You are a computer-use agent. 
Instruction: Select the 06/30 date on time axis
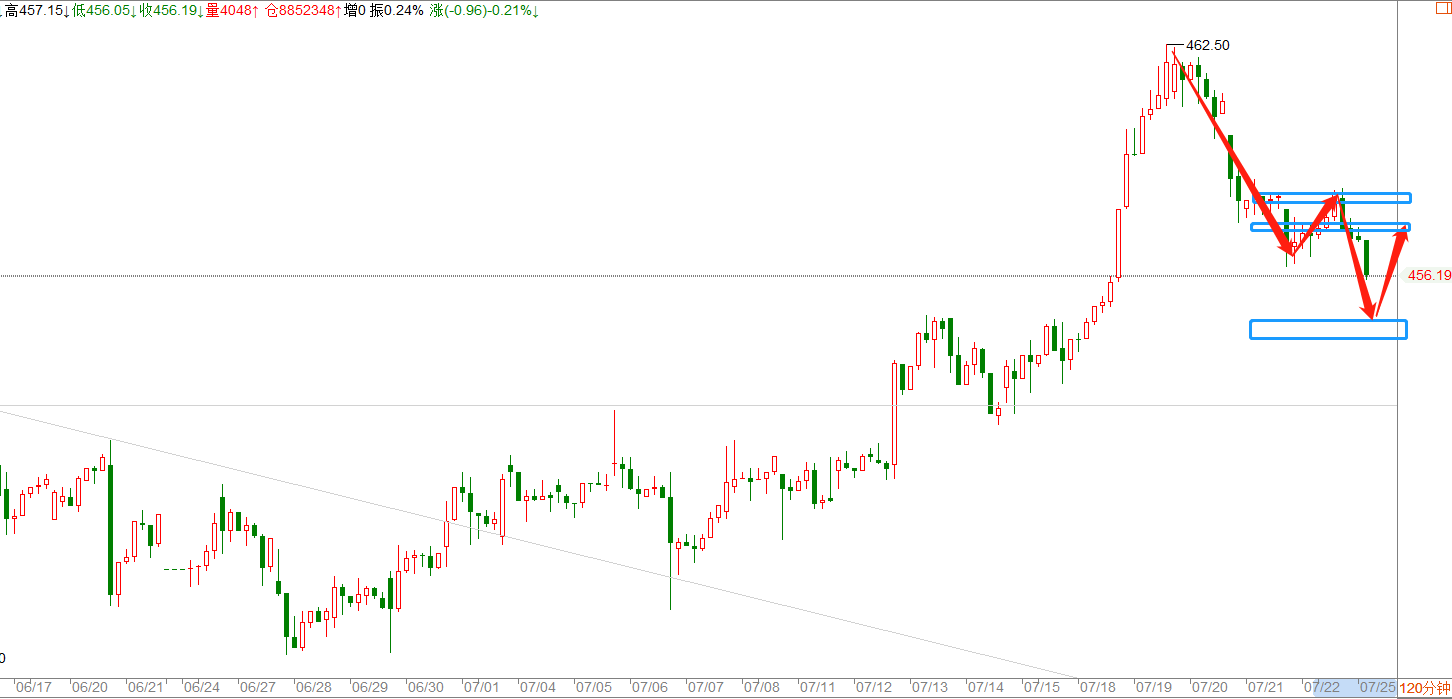(x=427, y=688)
